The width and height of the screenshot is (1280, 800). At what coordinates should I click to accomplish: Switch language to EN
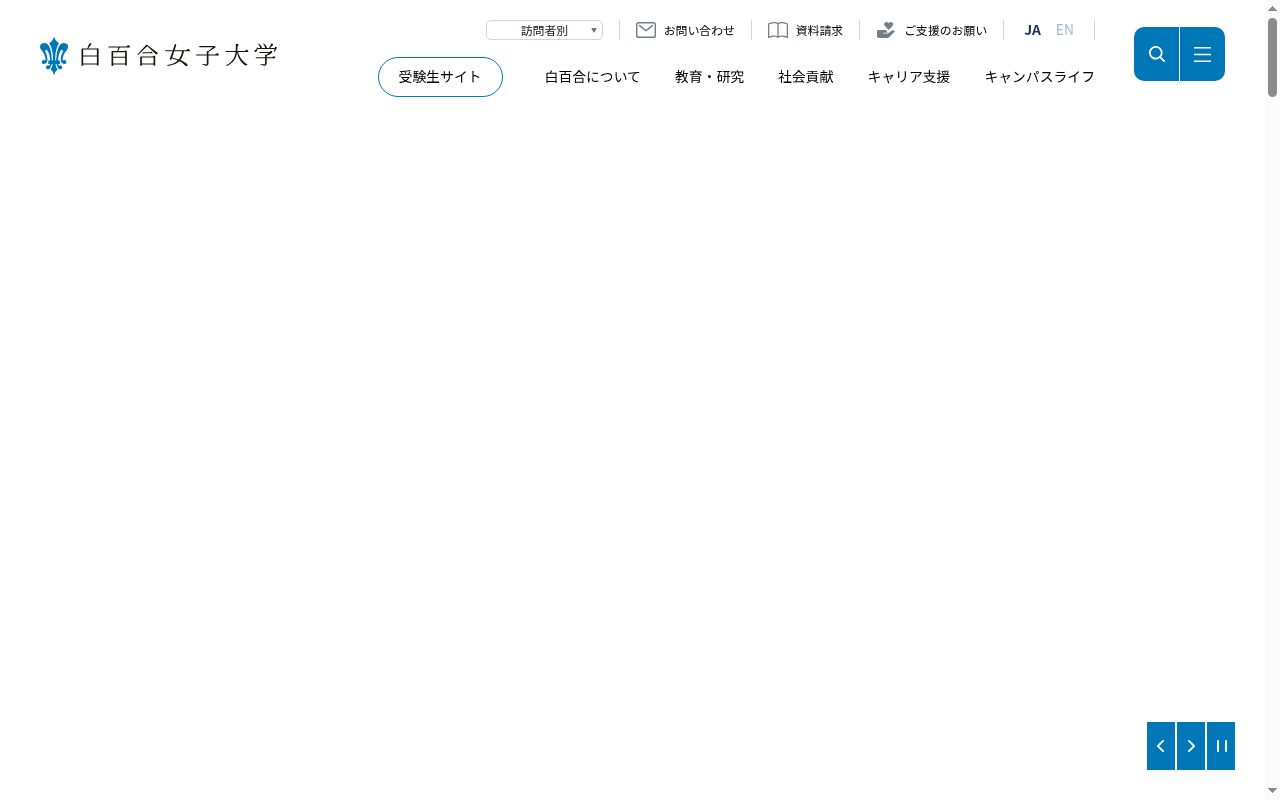coord(1065,30)
